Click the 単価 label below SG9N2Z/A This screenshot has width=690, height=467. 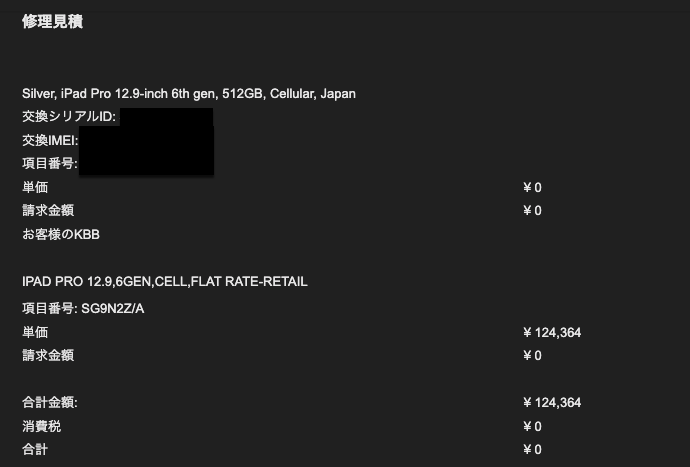35,332
